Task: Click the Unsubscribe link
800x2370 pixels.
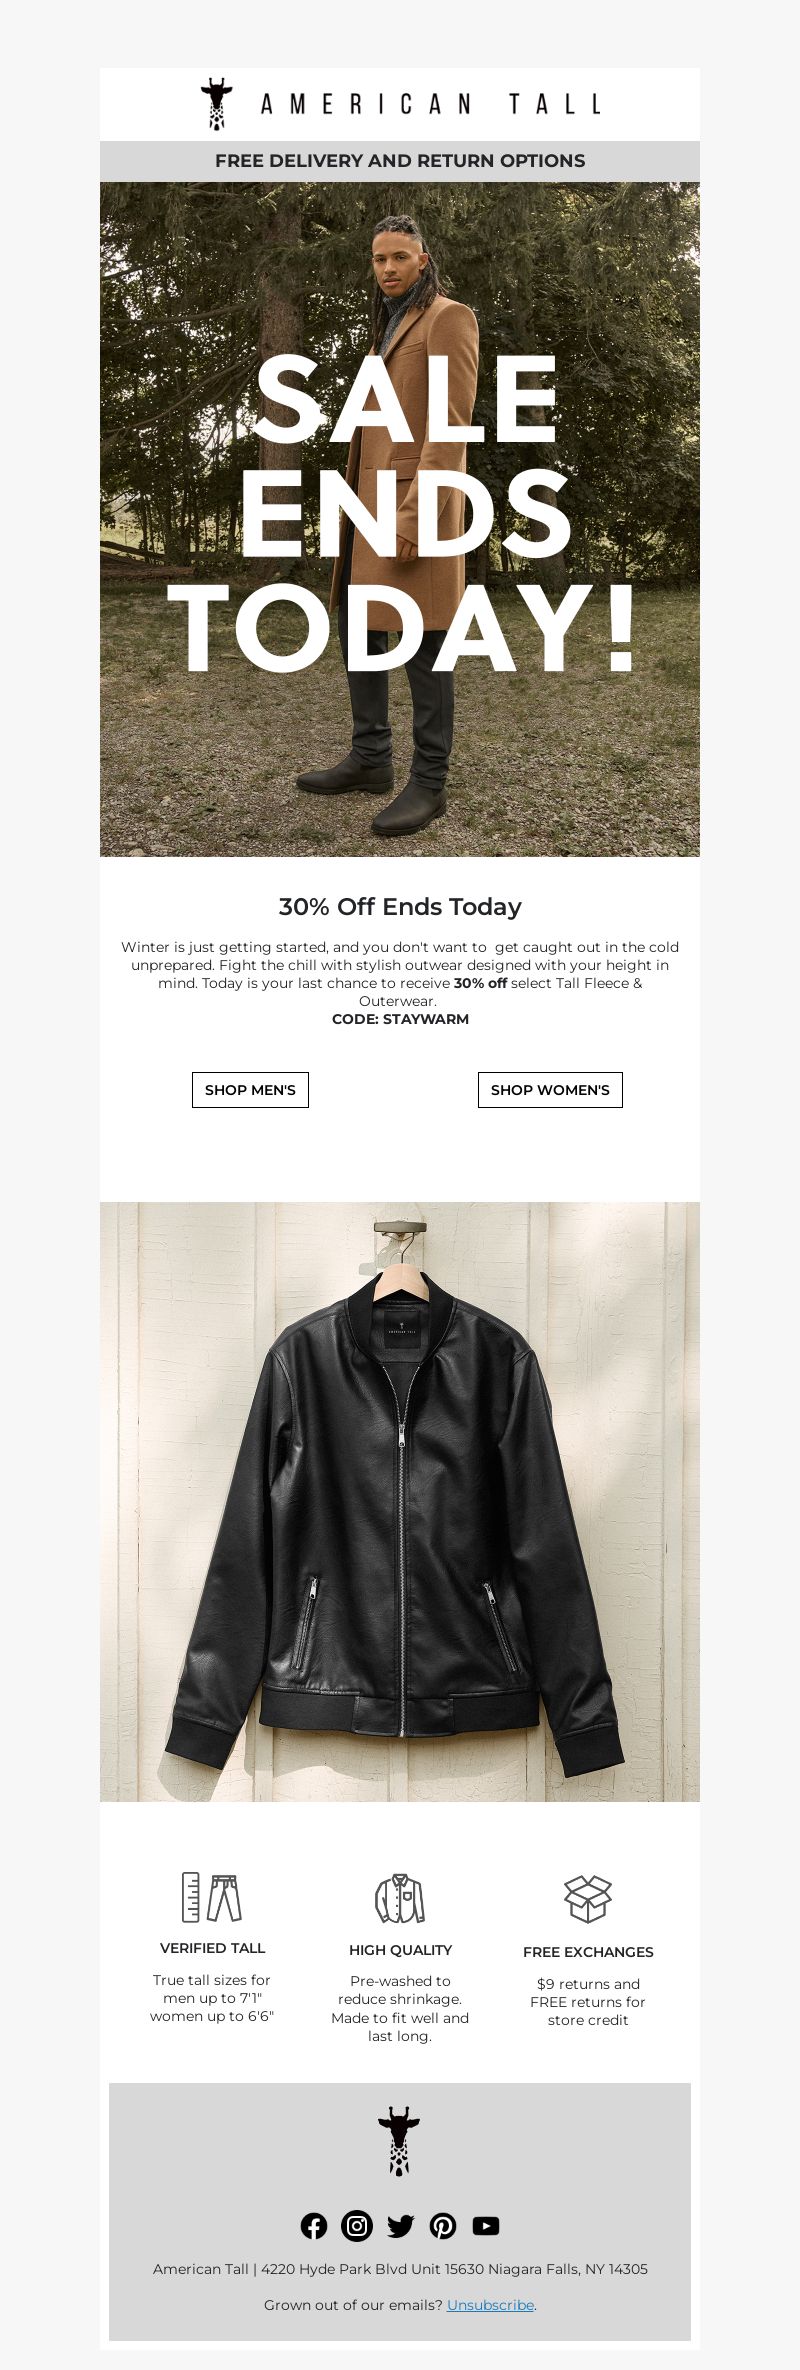Action: tap(490, 2305)
